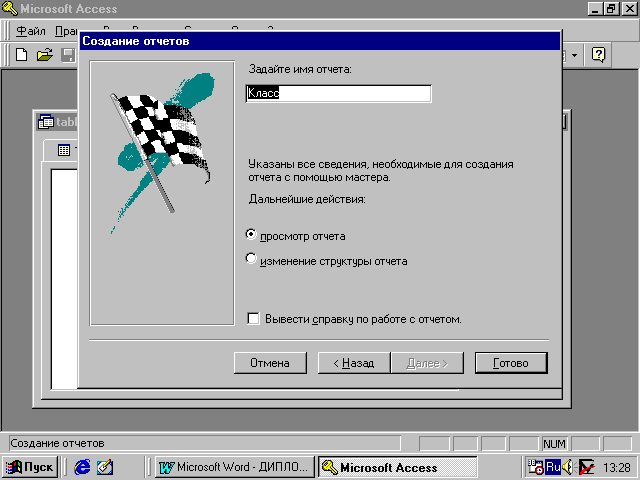Go back with the Назад button

(353, 363)
